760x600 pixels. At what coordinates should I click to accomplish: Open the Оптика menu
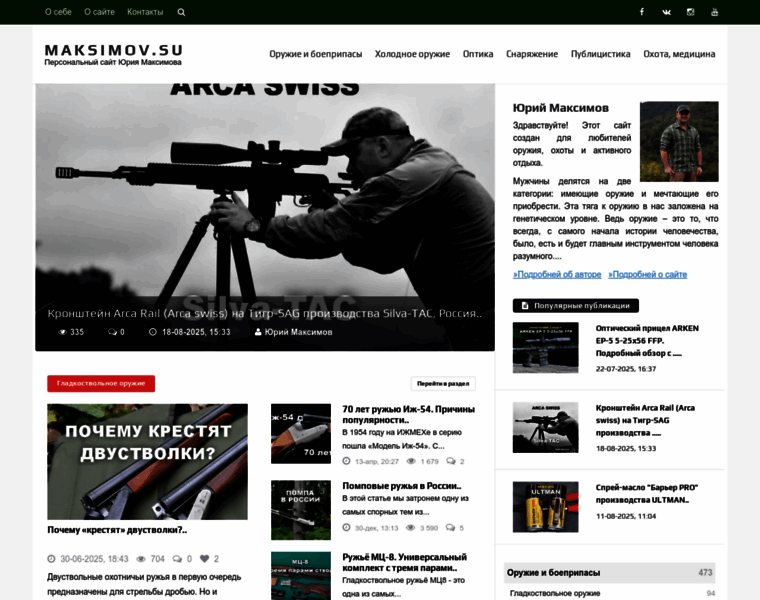pos(478,54)
